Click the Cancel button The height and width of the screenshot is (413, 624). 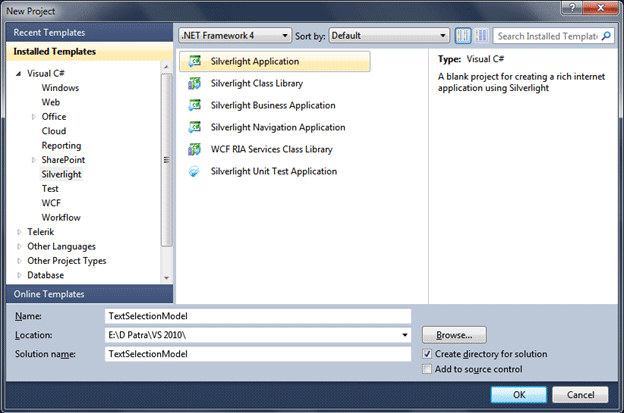[580, 395]
